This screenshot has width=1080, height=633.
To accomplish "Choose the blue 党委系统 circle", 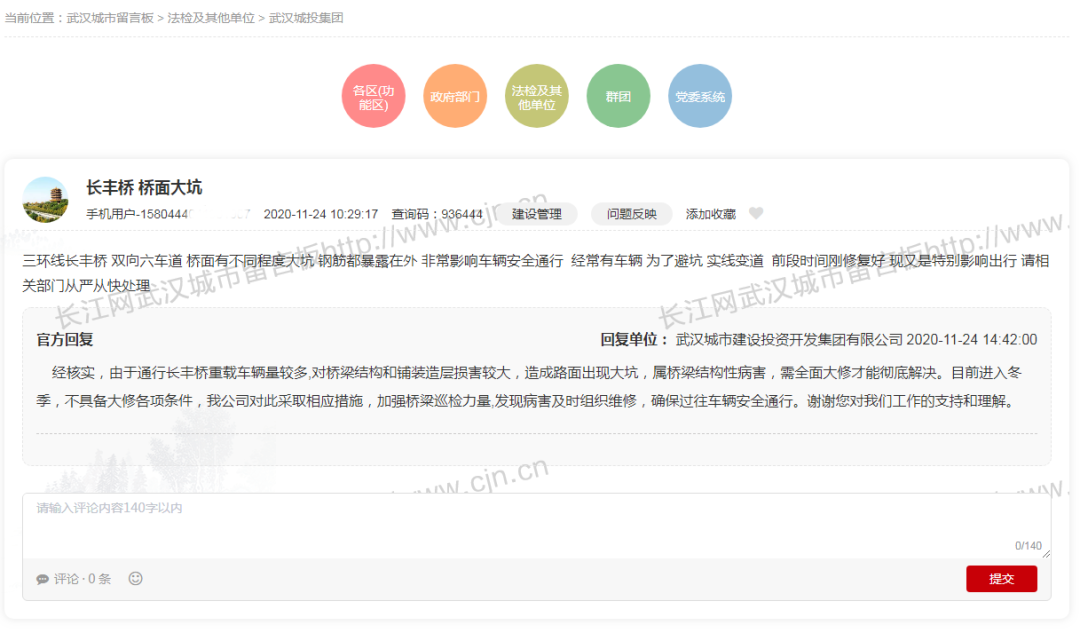I will coord(700,97).
